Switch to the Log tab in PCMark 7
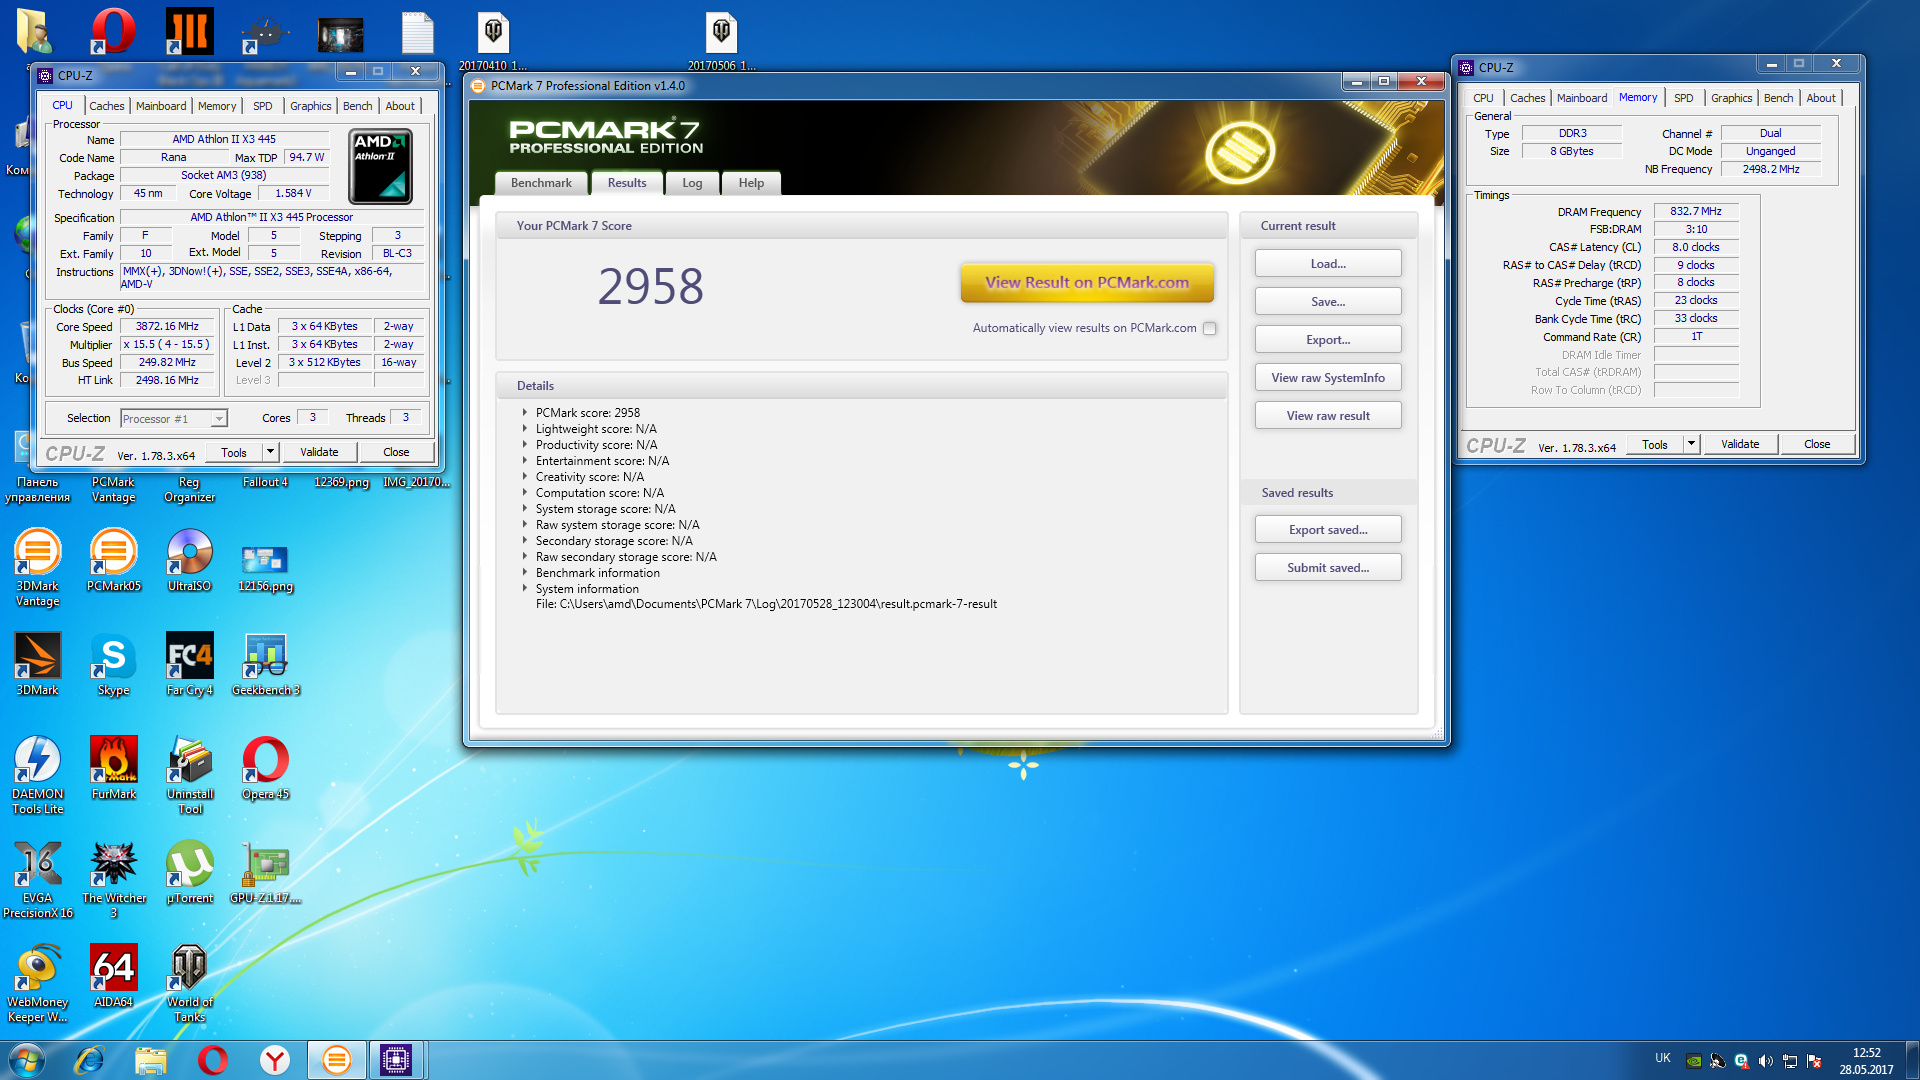This screenshot has width=1920, height=1080. 692,183
